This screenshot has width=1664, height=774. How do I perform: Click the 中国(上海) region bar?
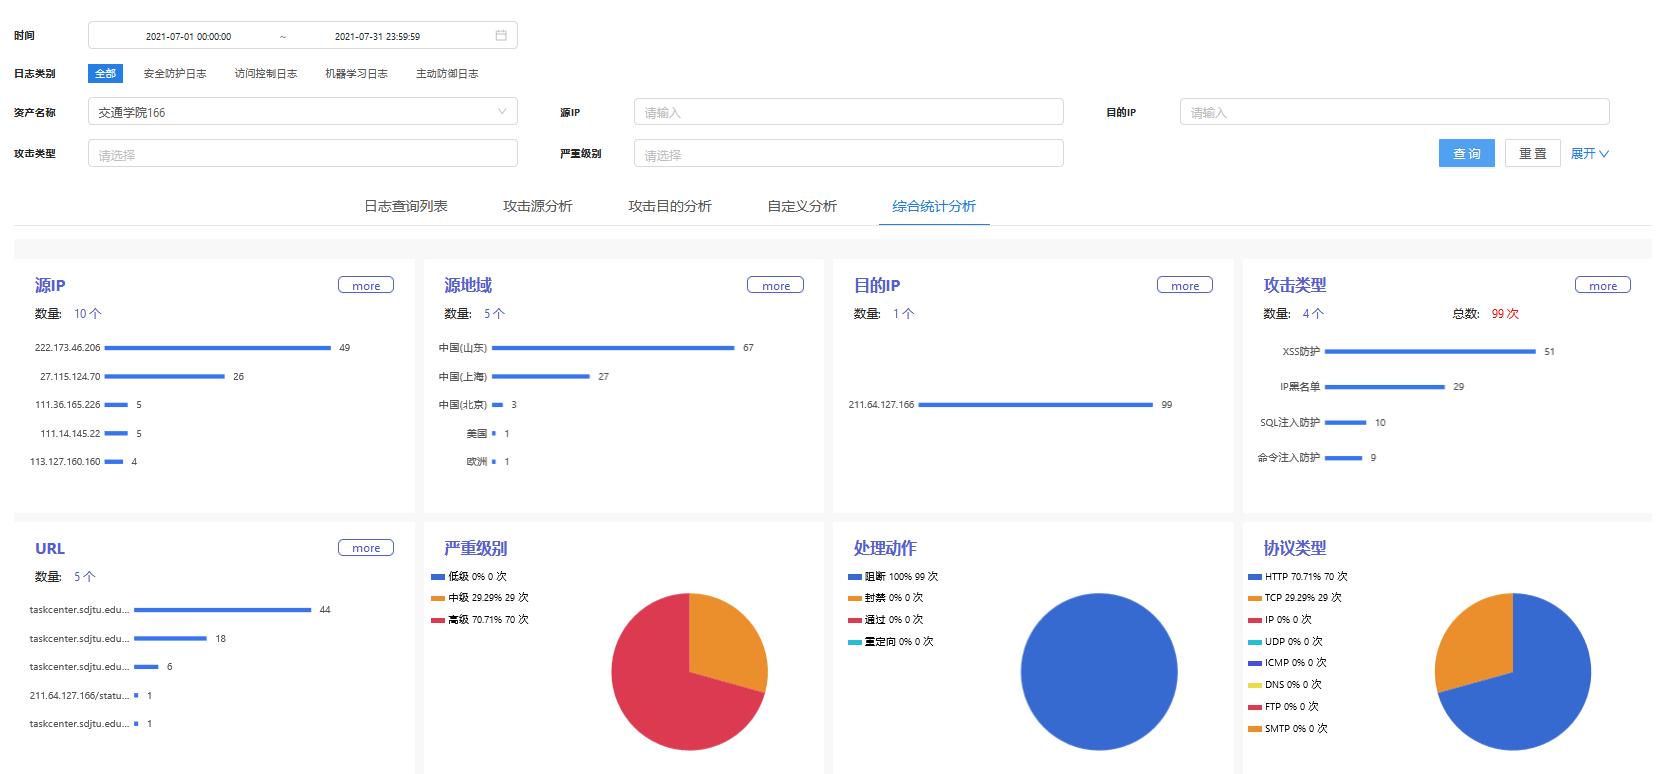(x=541, y=377)
